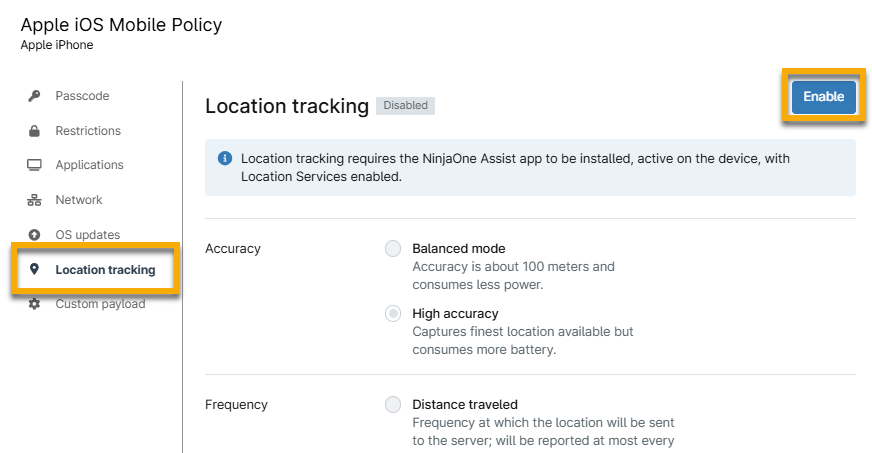872x453 pixels.
Task: Select the High accuracy radio button
Action: [393, 314]
